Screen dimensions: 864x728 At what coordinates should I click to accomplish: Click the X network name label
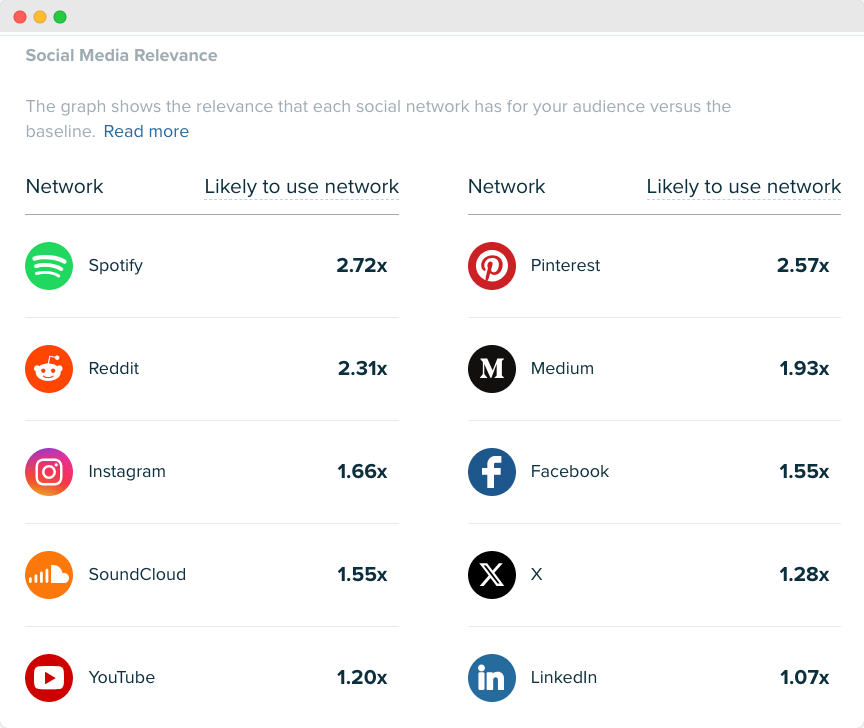537,574
